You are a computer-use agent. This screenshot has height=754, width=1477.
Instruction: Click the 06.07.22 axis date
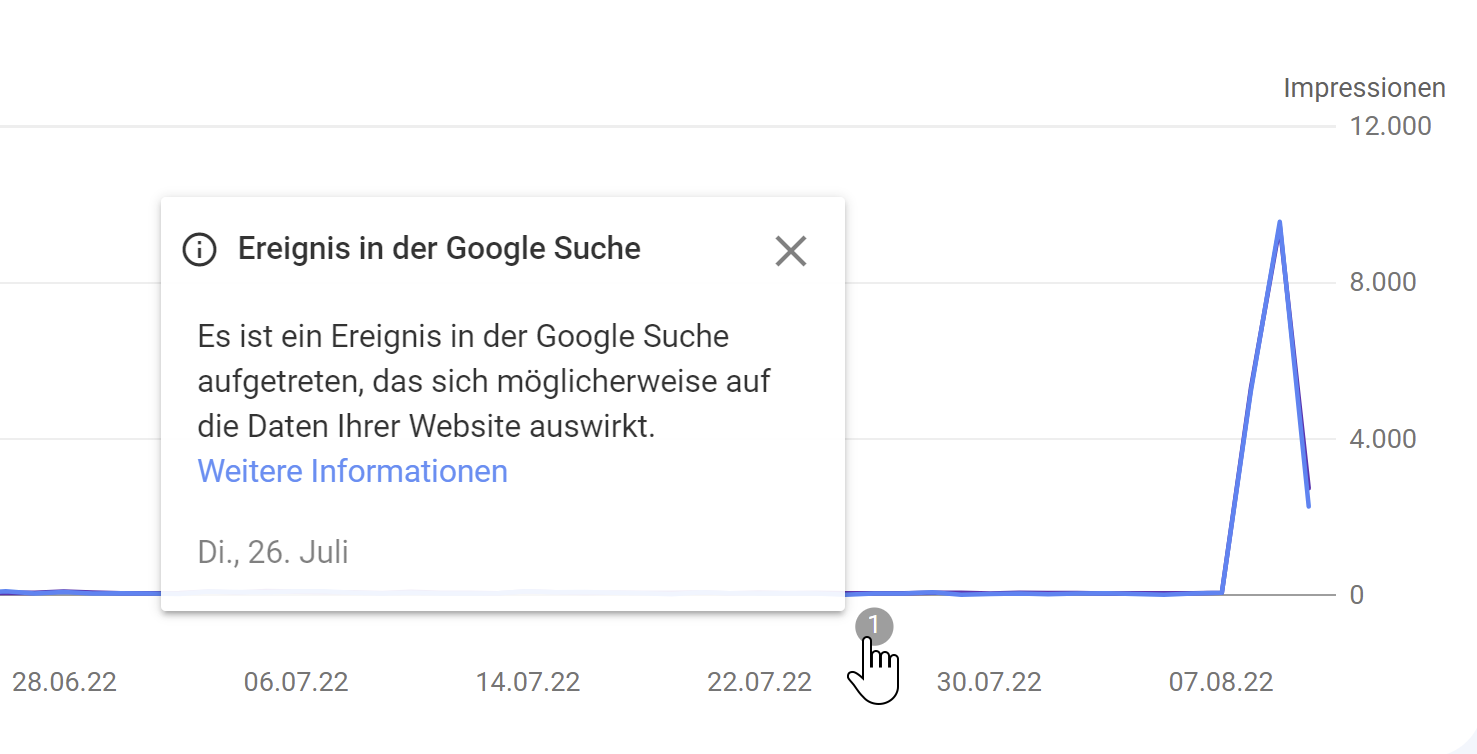click(297, 681)
